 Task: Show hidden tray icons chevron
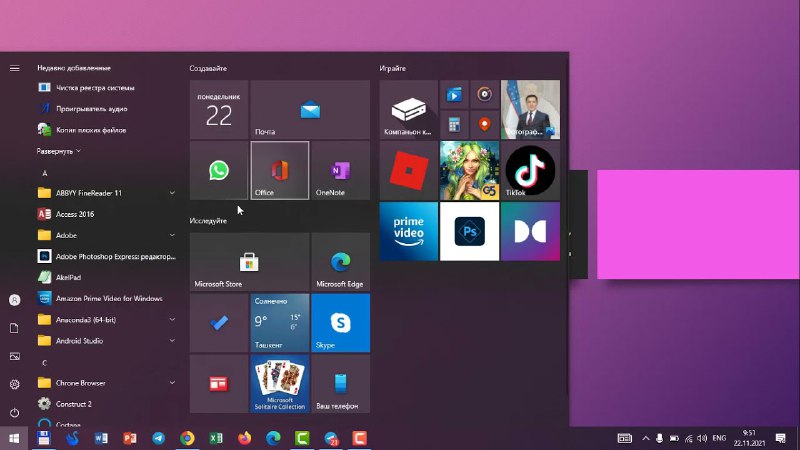[x=645, y=438]
